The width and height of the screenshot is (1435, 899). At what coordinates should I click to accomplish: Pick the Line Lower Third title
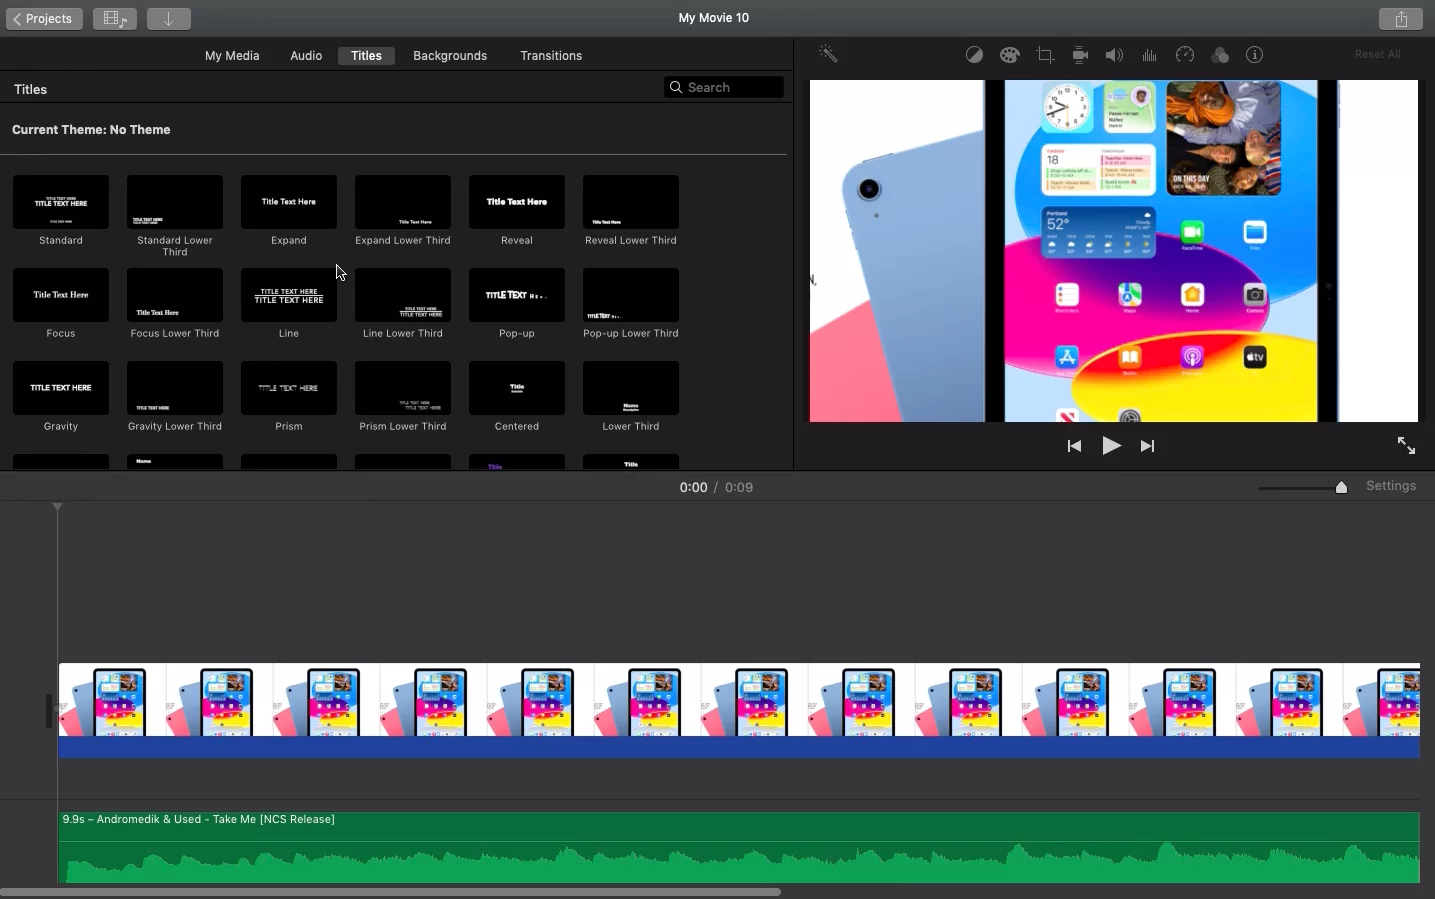[x=403, y=296]
